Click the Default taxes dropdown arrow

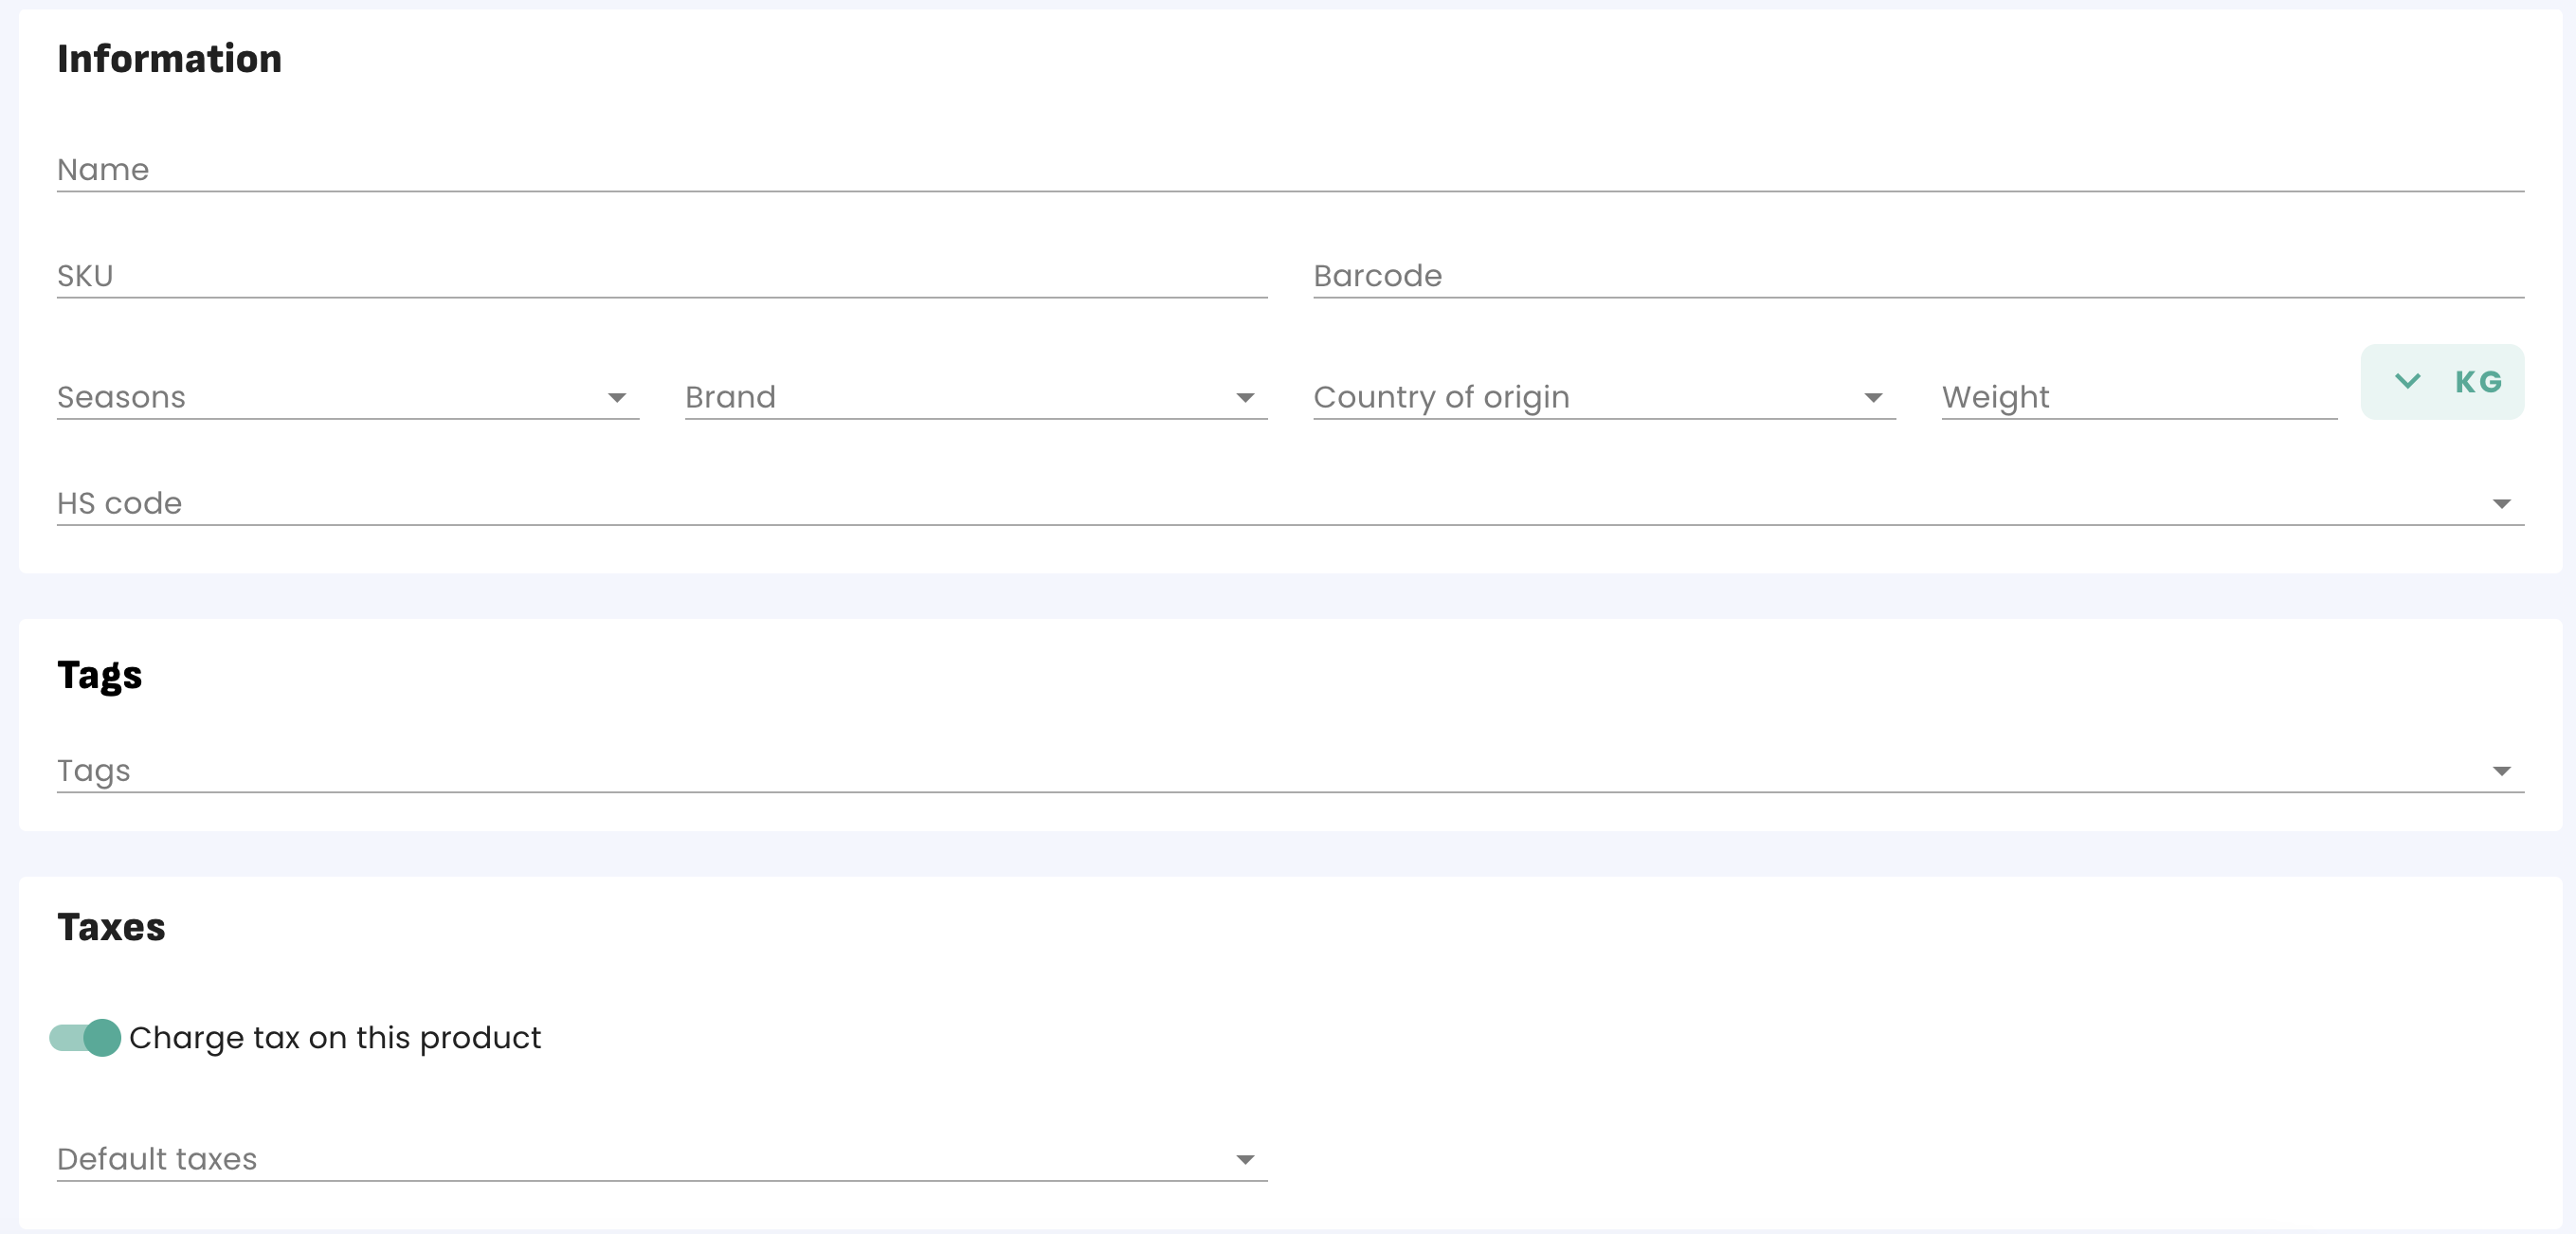tap(1245, 1160)
